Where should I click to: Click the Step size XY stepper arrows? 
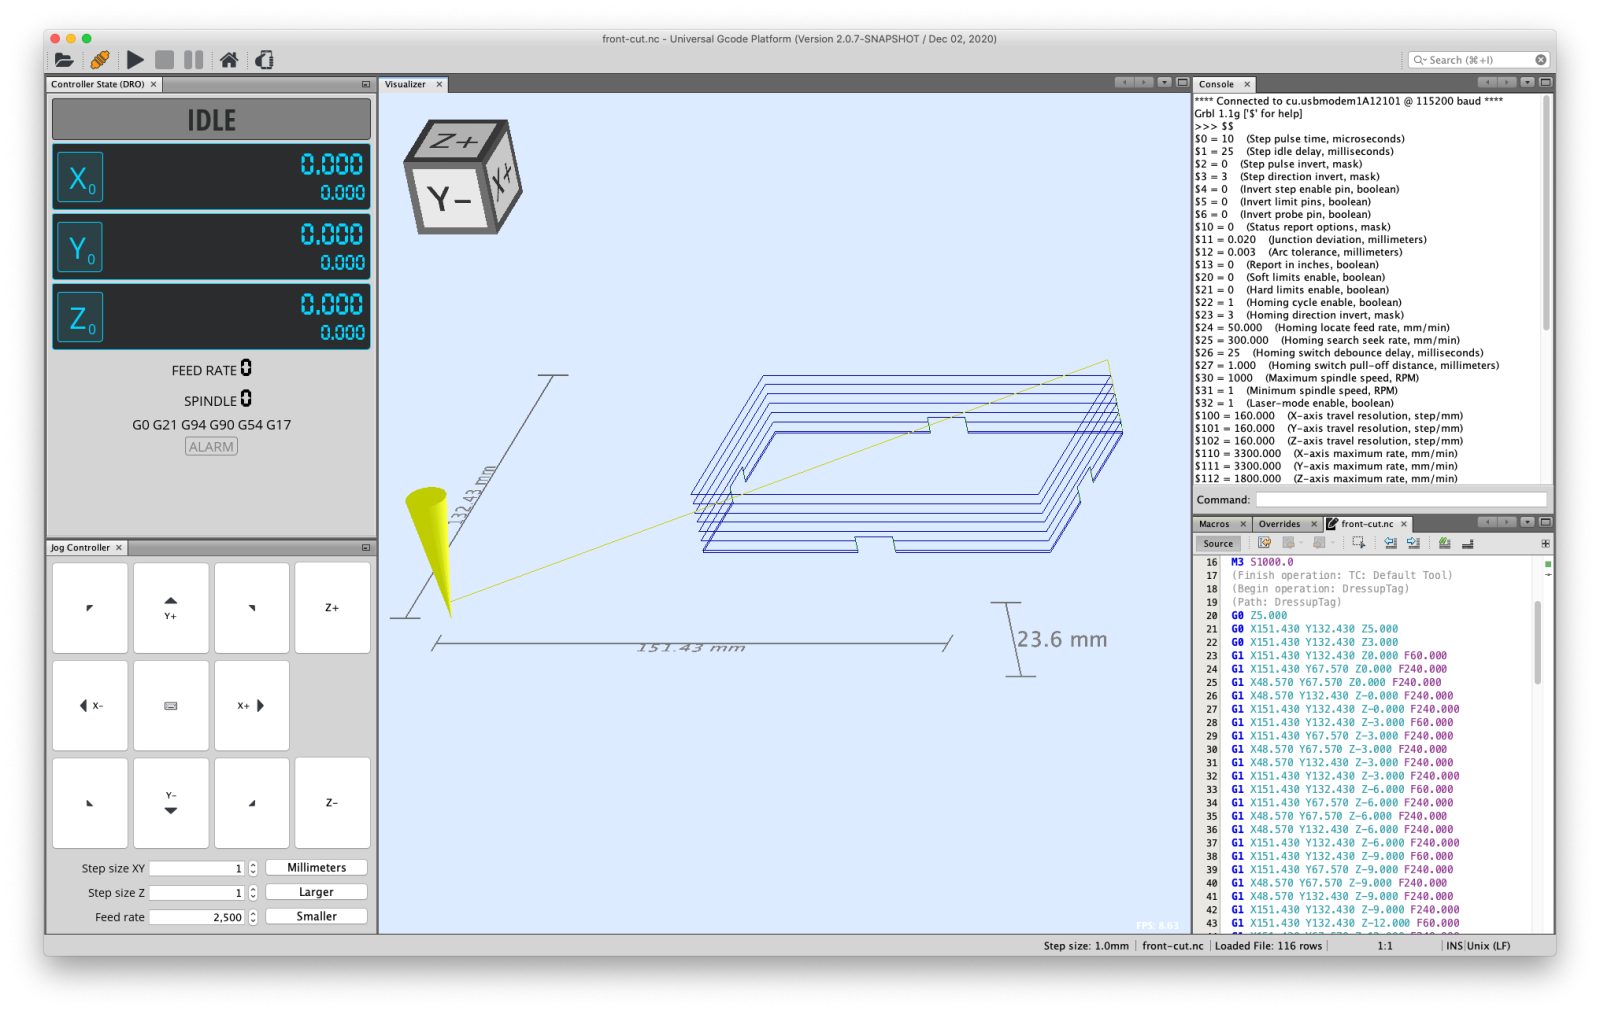coord(253,869)
